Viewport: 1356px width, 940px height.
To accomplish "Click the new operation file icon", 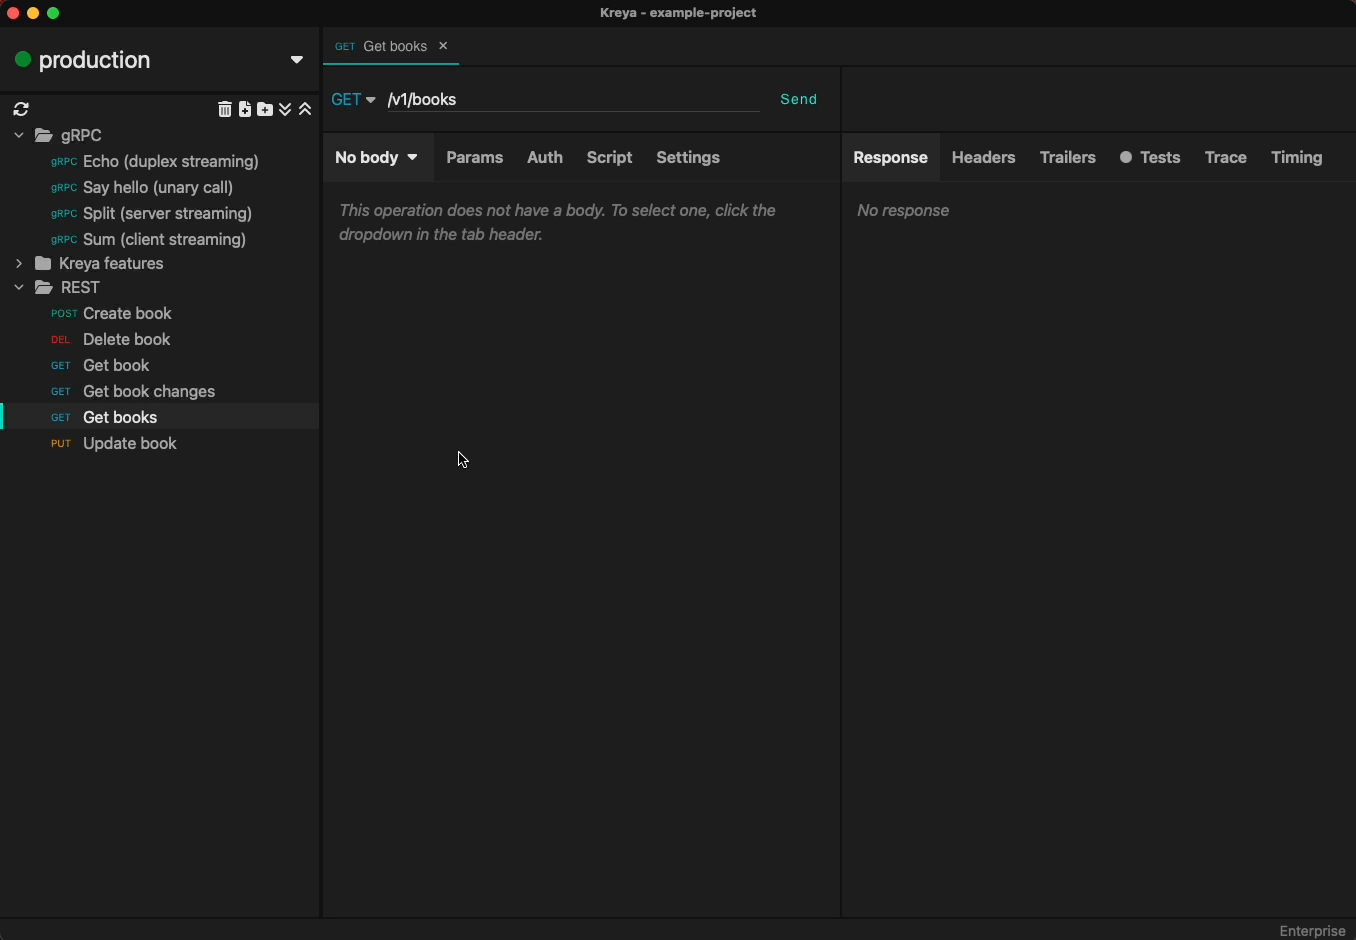I will pyautogui.click(x=245, y=110).
